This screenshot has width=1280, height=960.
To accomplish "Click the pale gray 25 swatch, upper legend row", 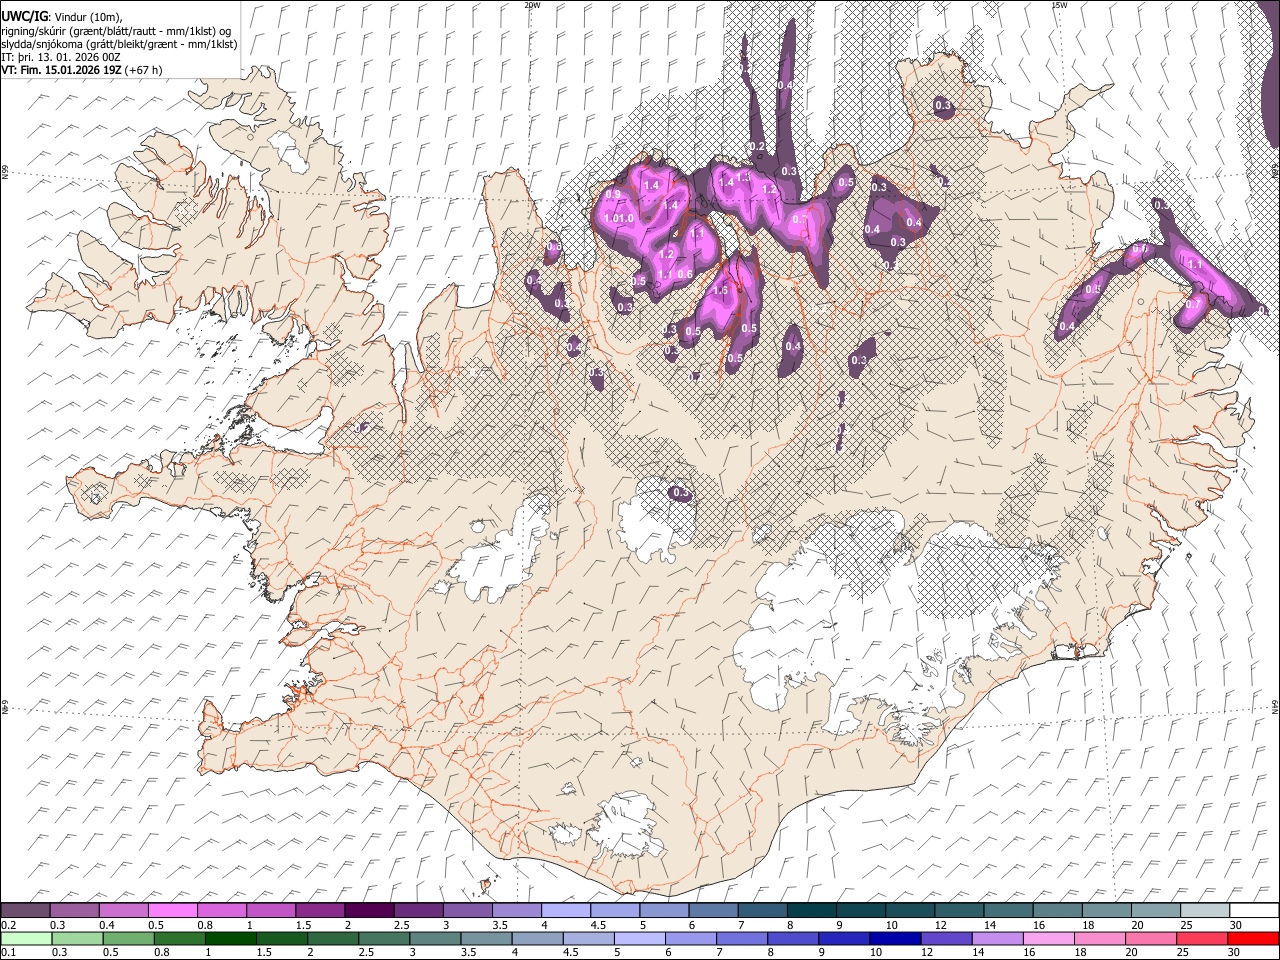I will click(x=1204, y=911).
